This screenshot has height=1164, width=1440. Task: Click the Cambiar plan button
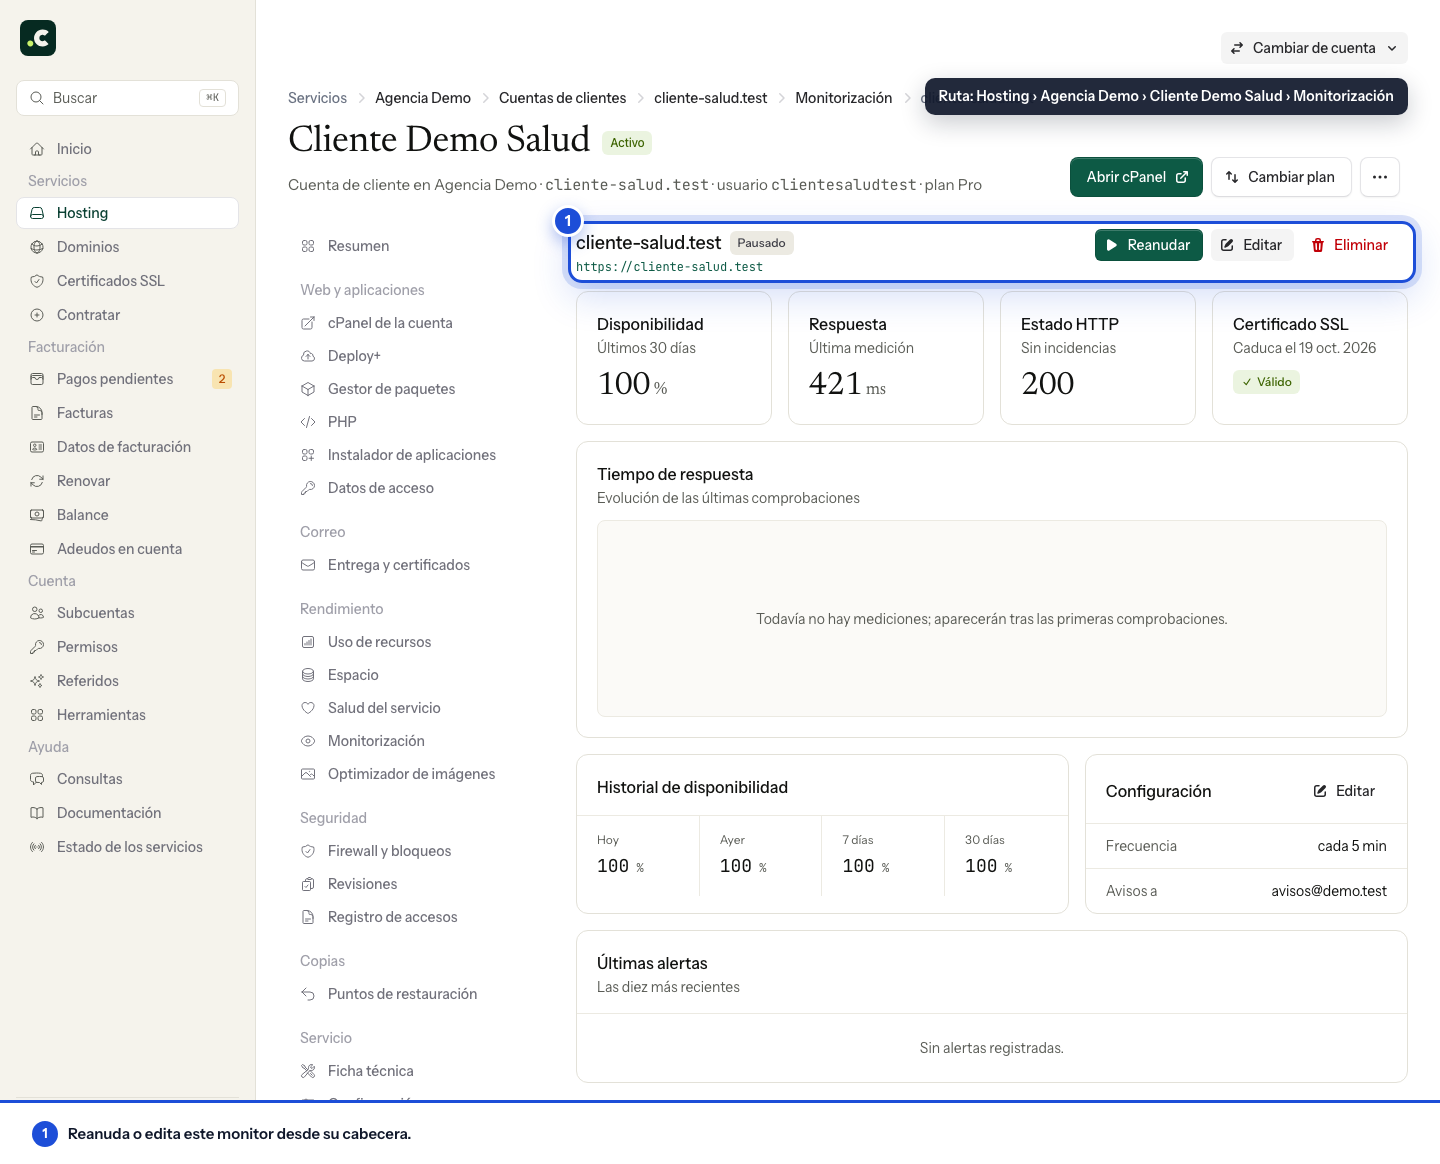[1281, 177]
